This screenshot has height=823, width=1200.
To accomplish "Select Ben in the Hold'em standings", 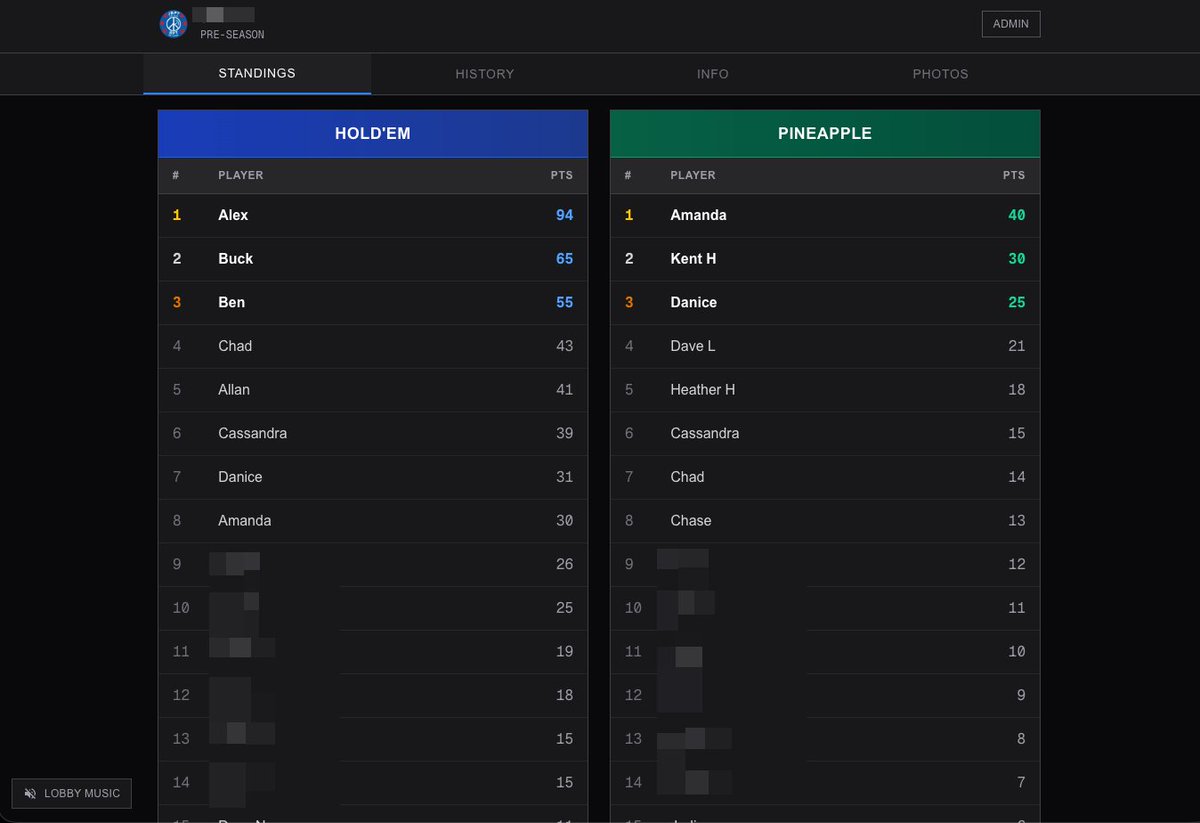I will tap(373, 302).
